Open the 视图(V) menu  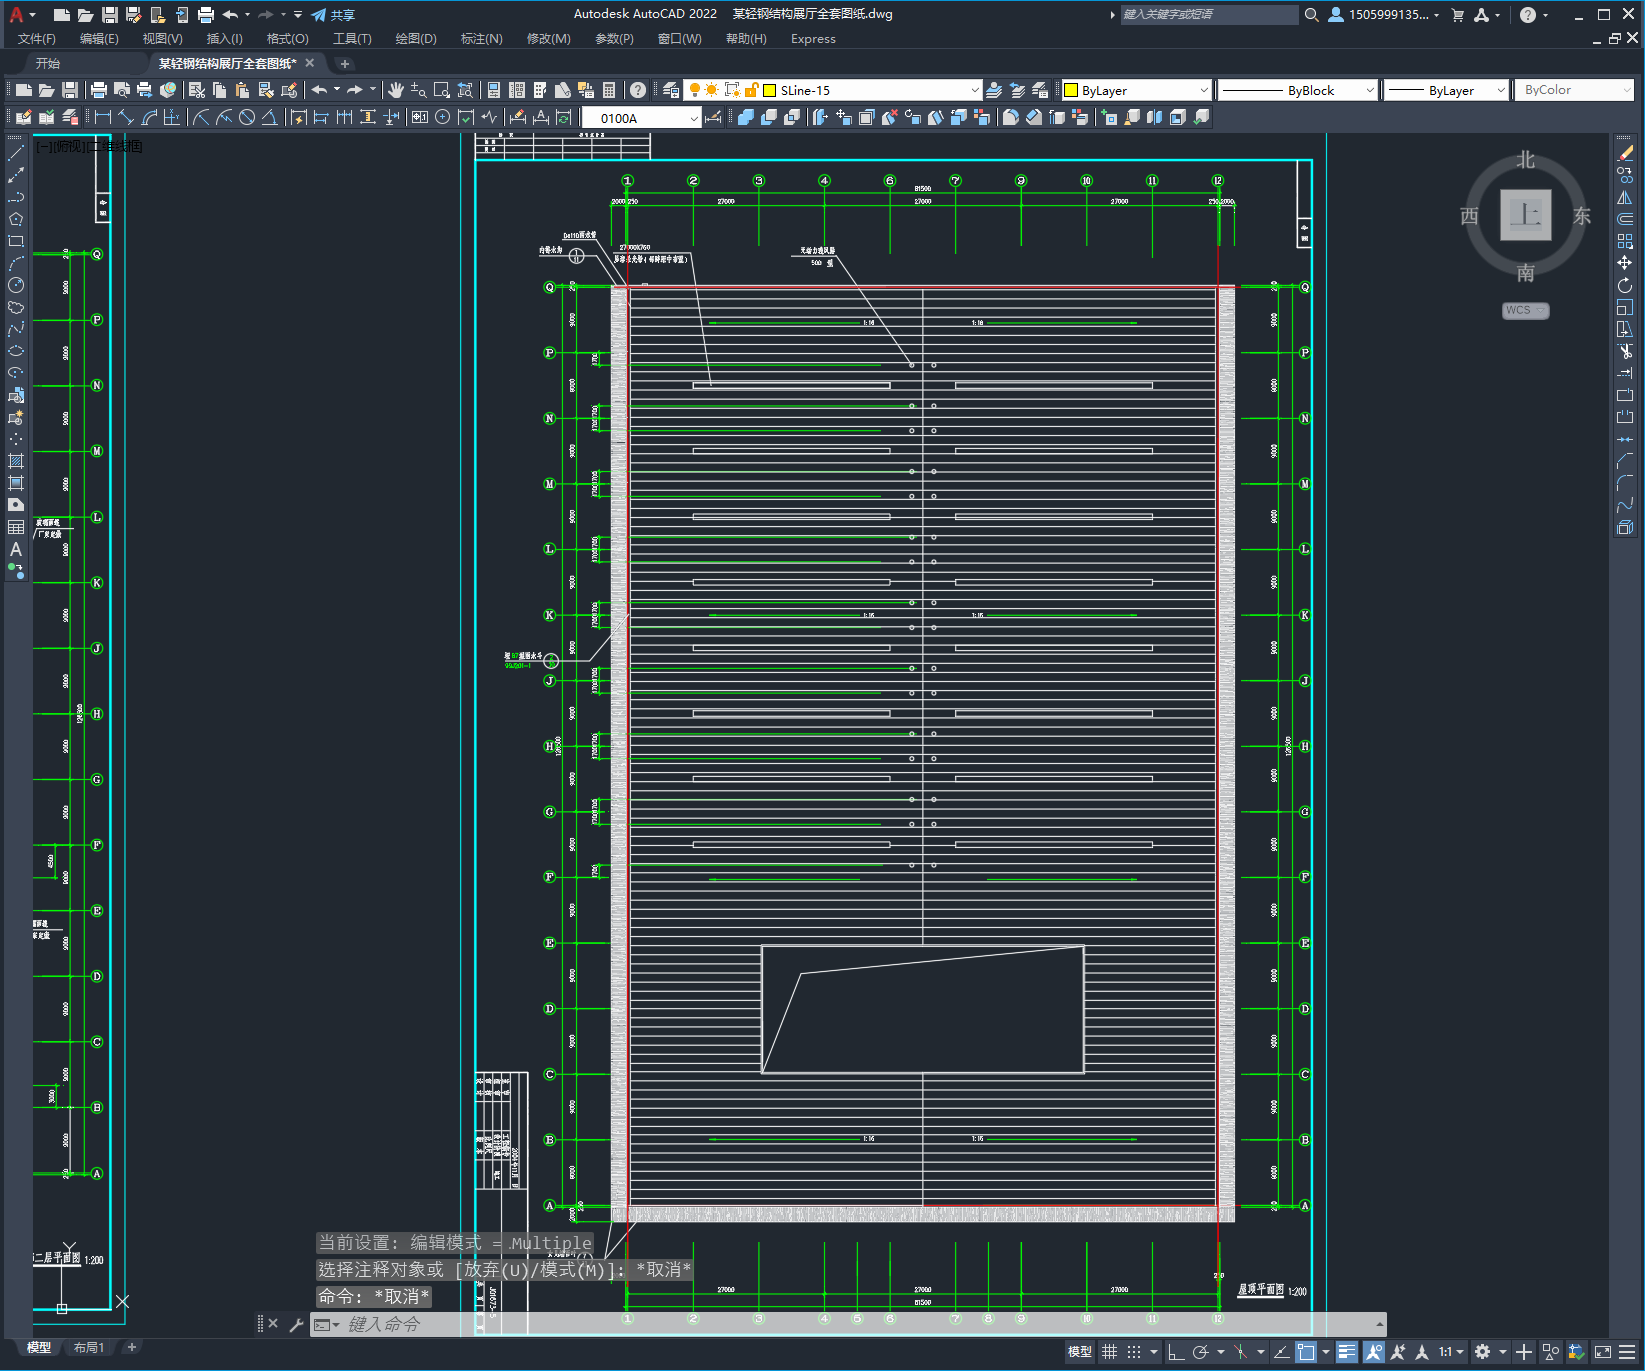point(162,39)
